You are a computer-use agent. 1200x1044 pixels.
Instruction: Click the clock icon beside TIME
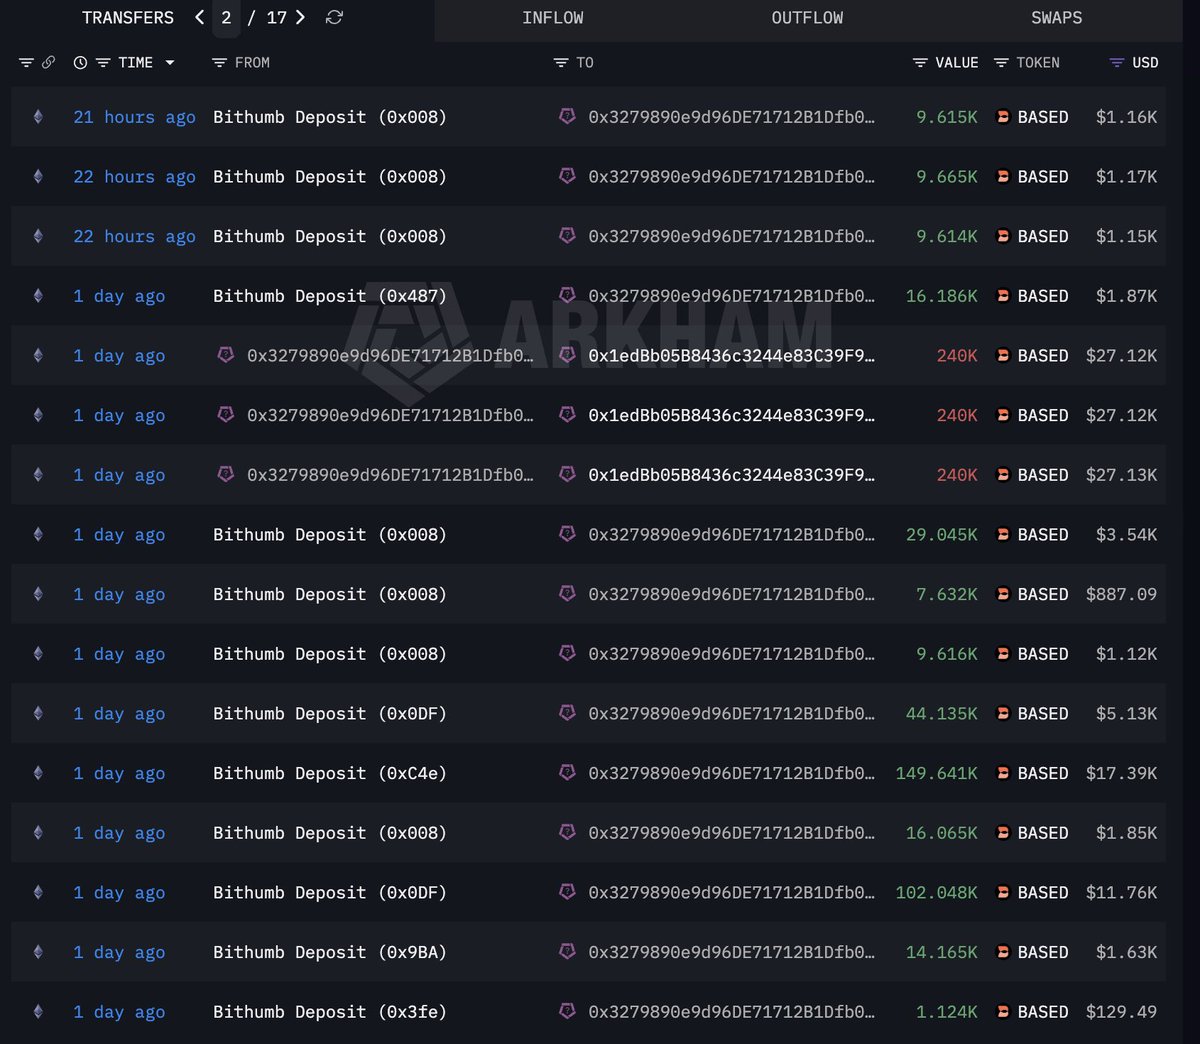click(x=80, y=62)
